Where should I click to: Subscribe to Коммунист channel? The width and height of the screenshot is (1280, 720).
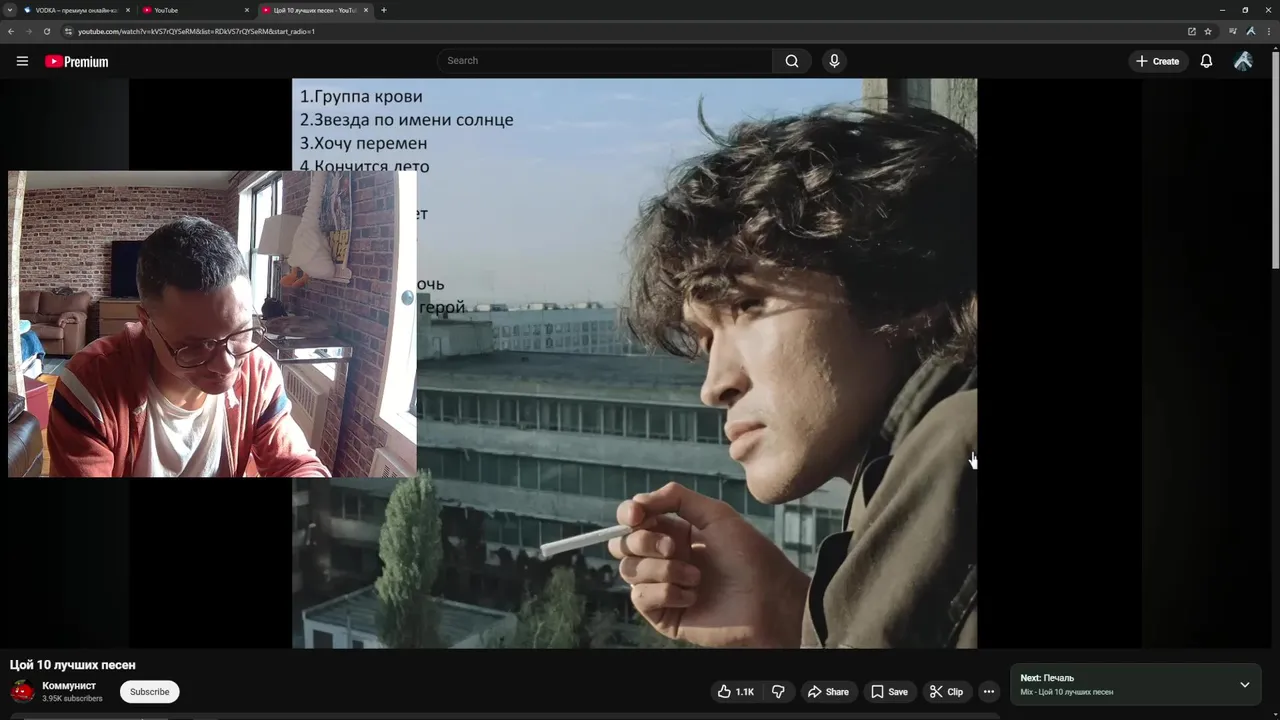tap(149, 692)
